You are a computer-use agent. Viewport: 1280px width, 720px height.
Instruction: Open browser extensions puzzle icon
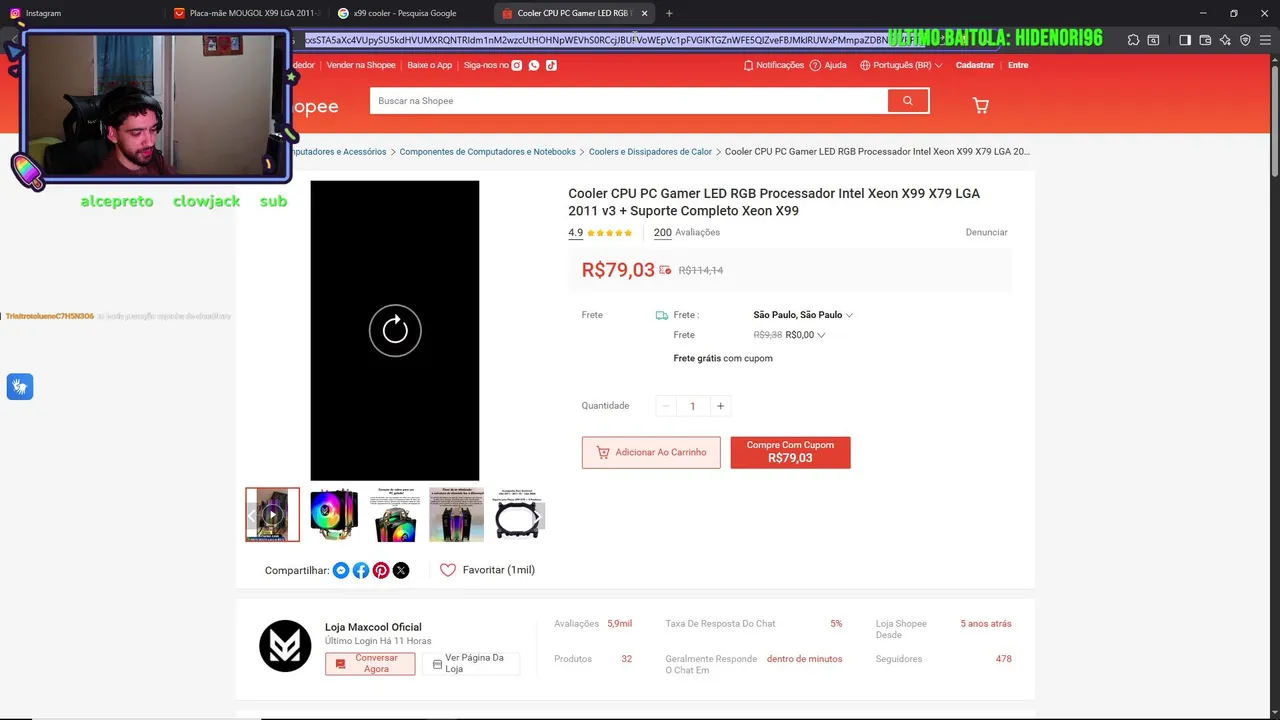coord(1133,40)
